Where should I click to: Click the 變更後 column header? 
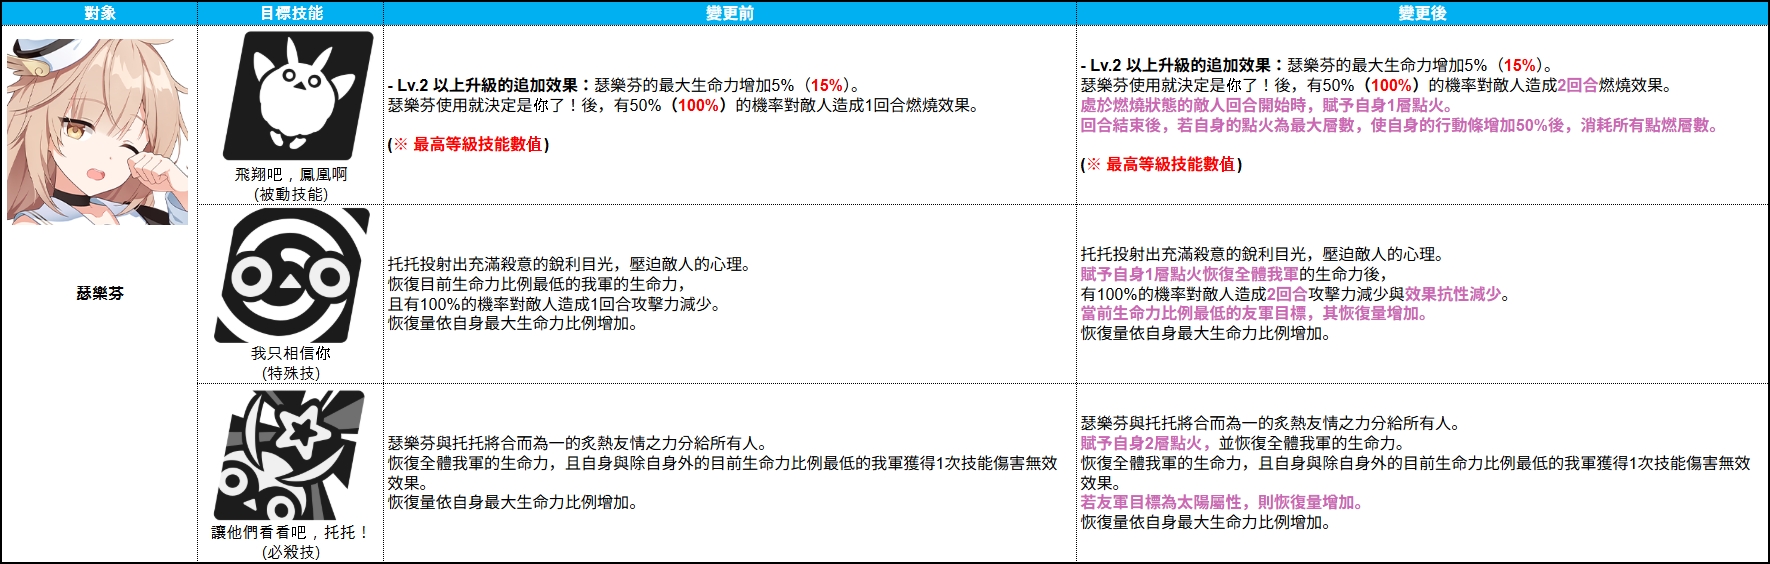click(1422, 13)
